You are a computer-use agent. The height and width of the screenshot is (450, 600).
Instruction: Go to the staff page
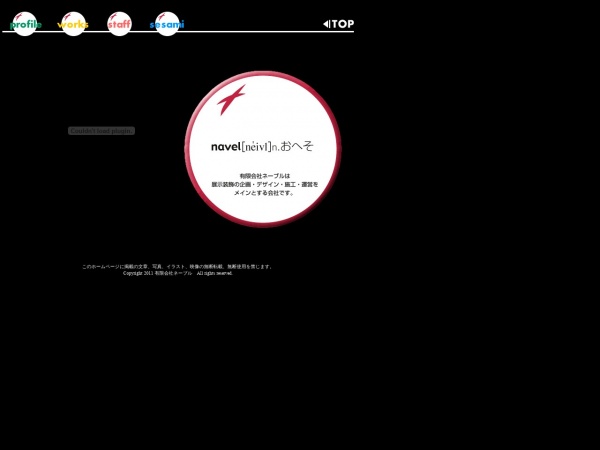pyautogui.click(x=119, y=24)
